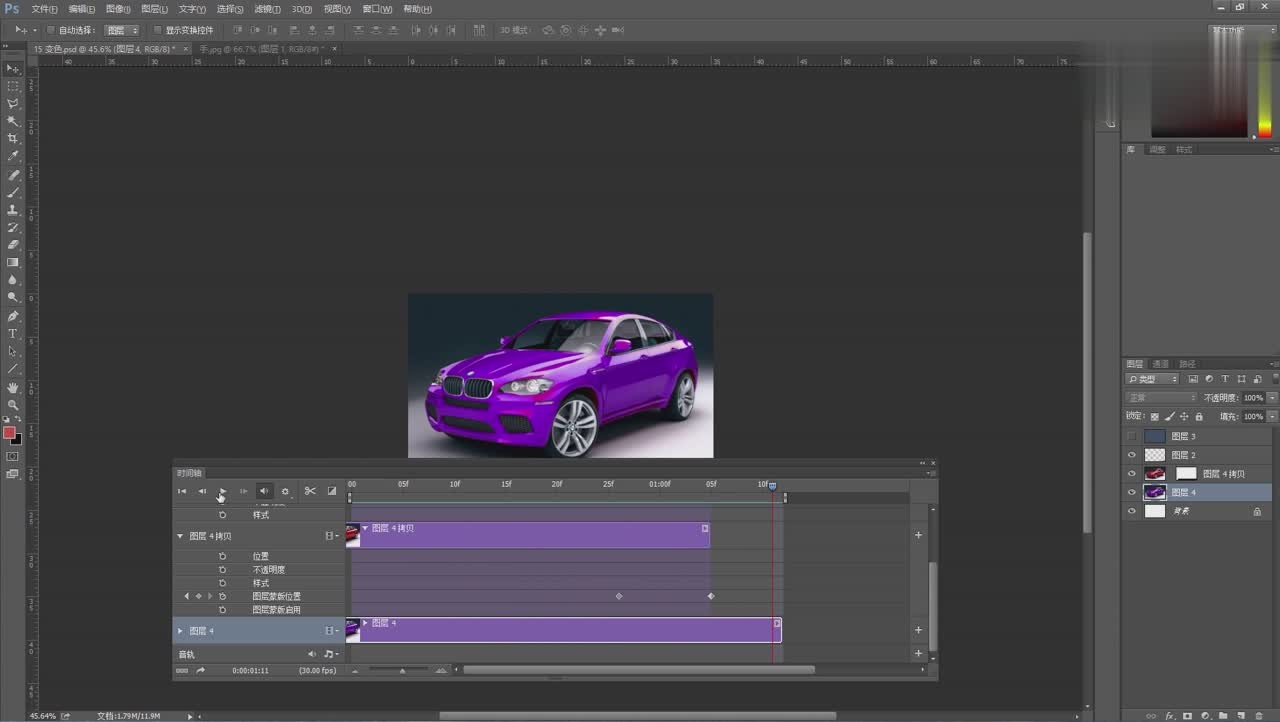
Task: Select the Eraser tool
Action: point(13,245)
